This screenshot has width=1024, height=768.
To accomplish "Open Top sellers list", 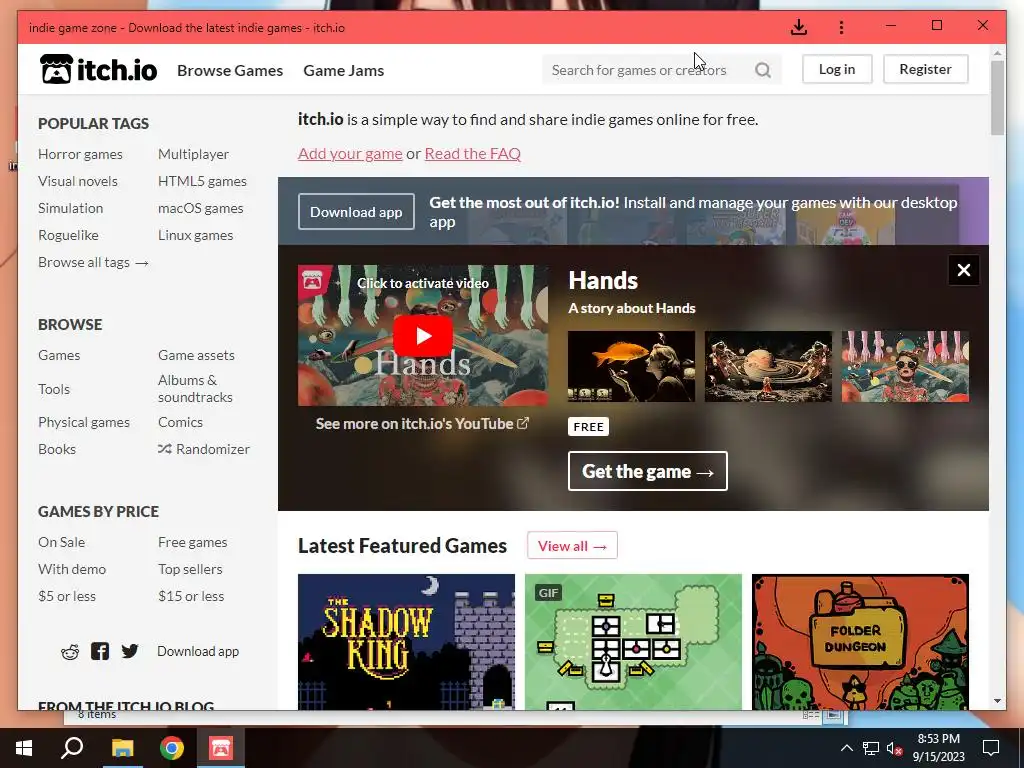I will click(190, 569).
